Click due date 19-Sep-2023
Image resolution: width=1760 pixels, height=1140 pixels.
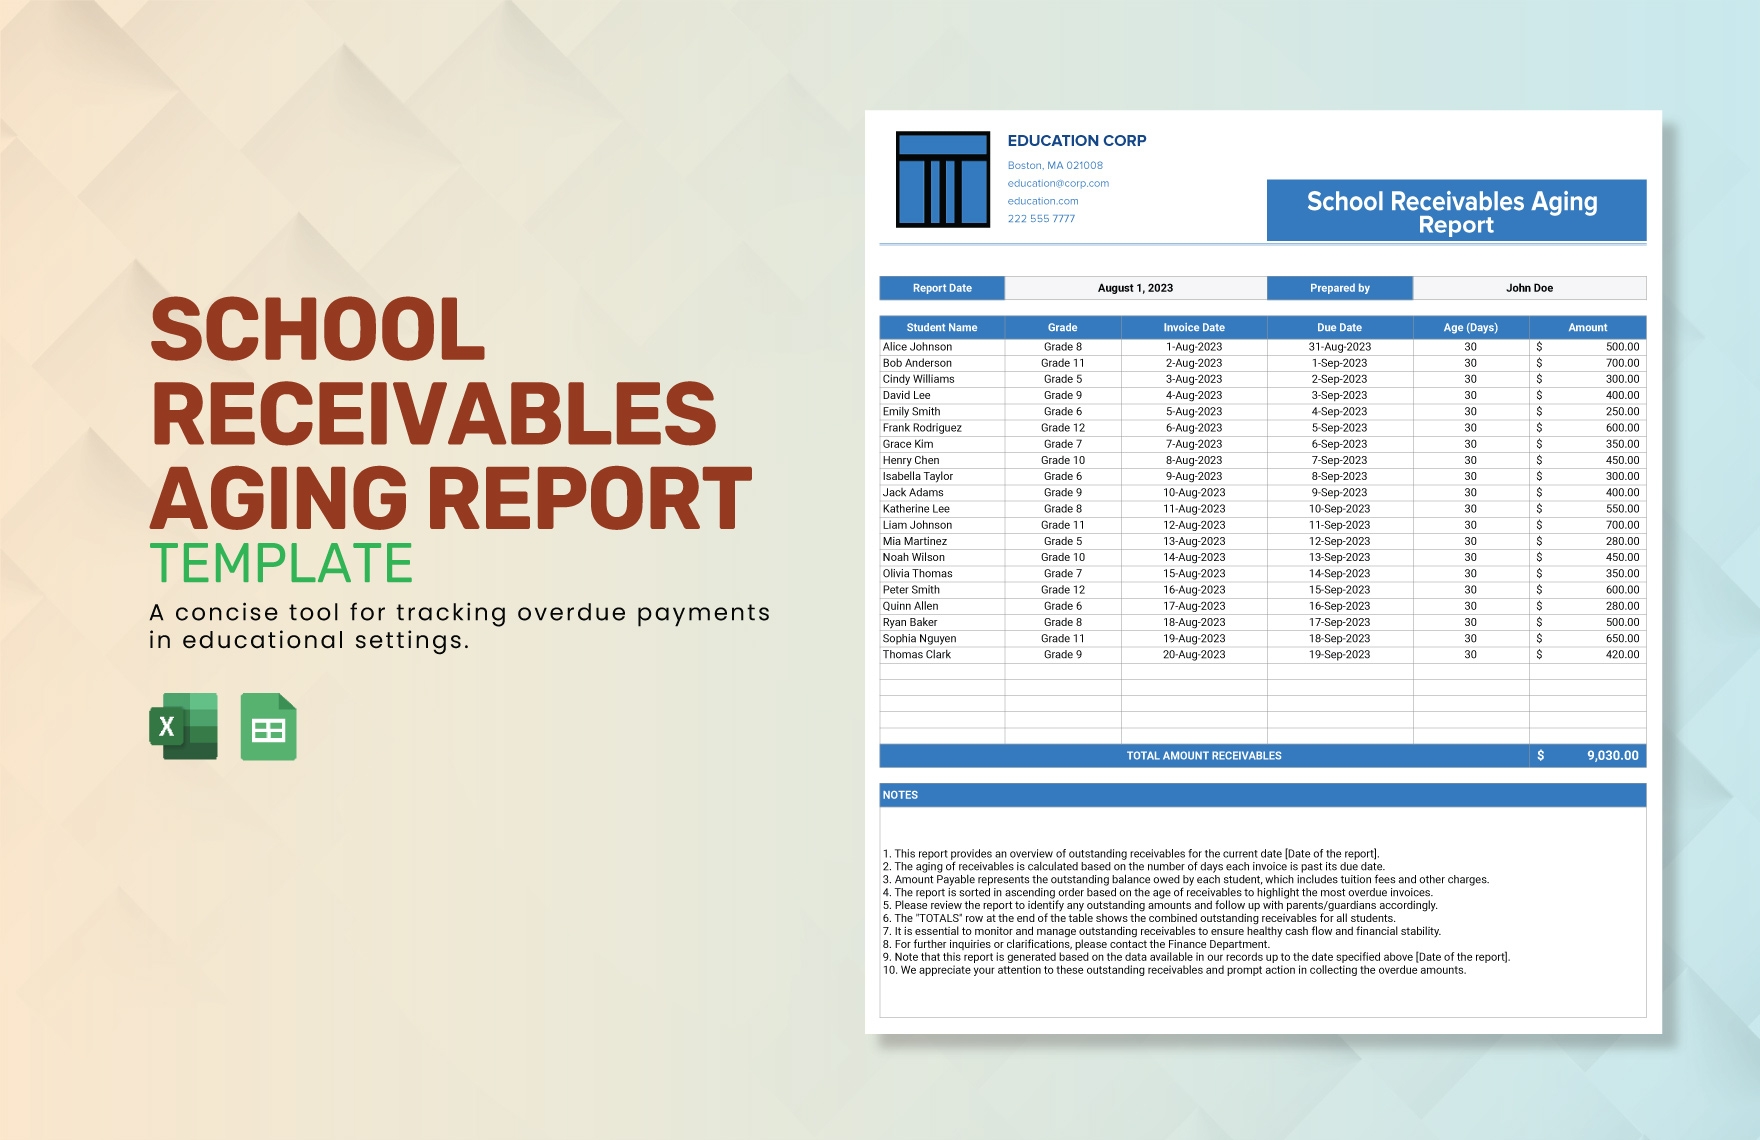coord(1340,654)
